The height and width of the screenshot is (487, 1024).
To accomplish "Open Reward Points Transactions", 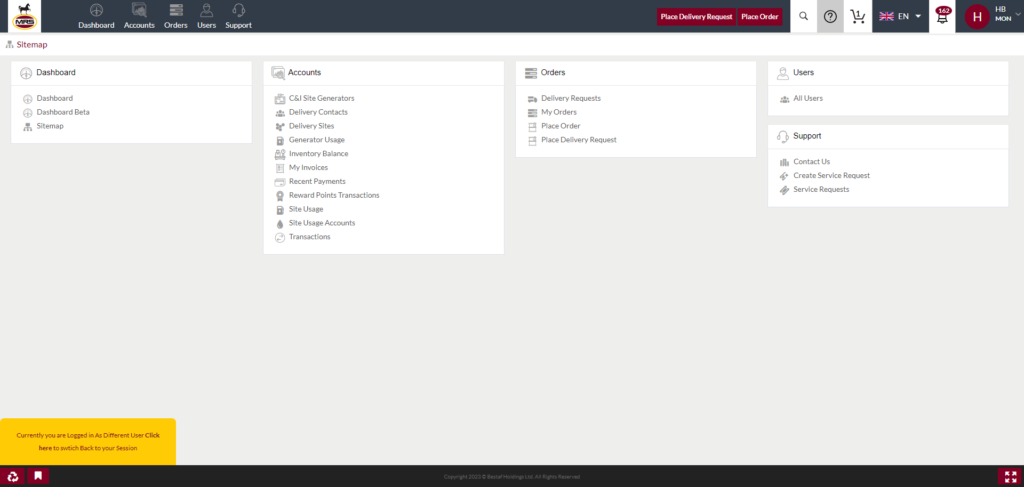I will (334, 195).
